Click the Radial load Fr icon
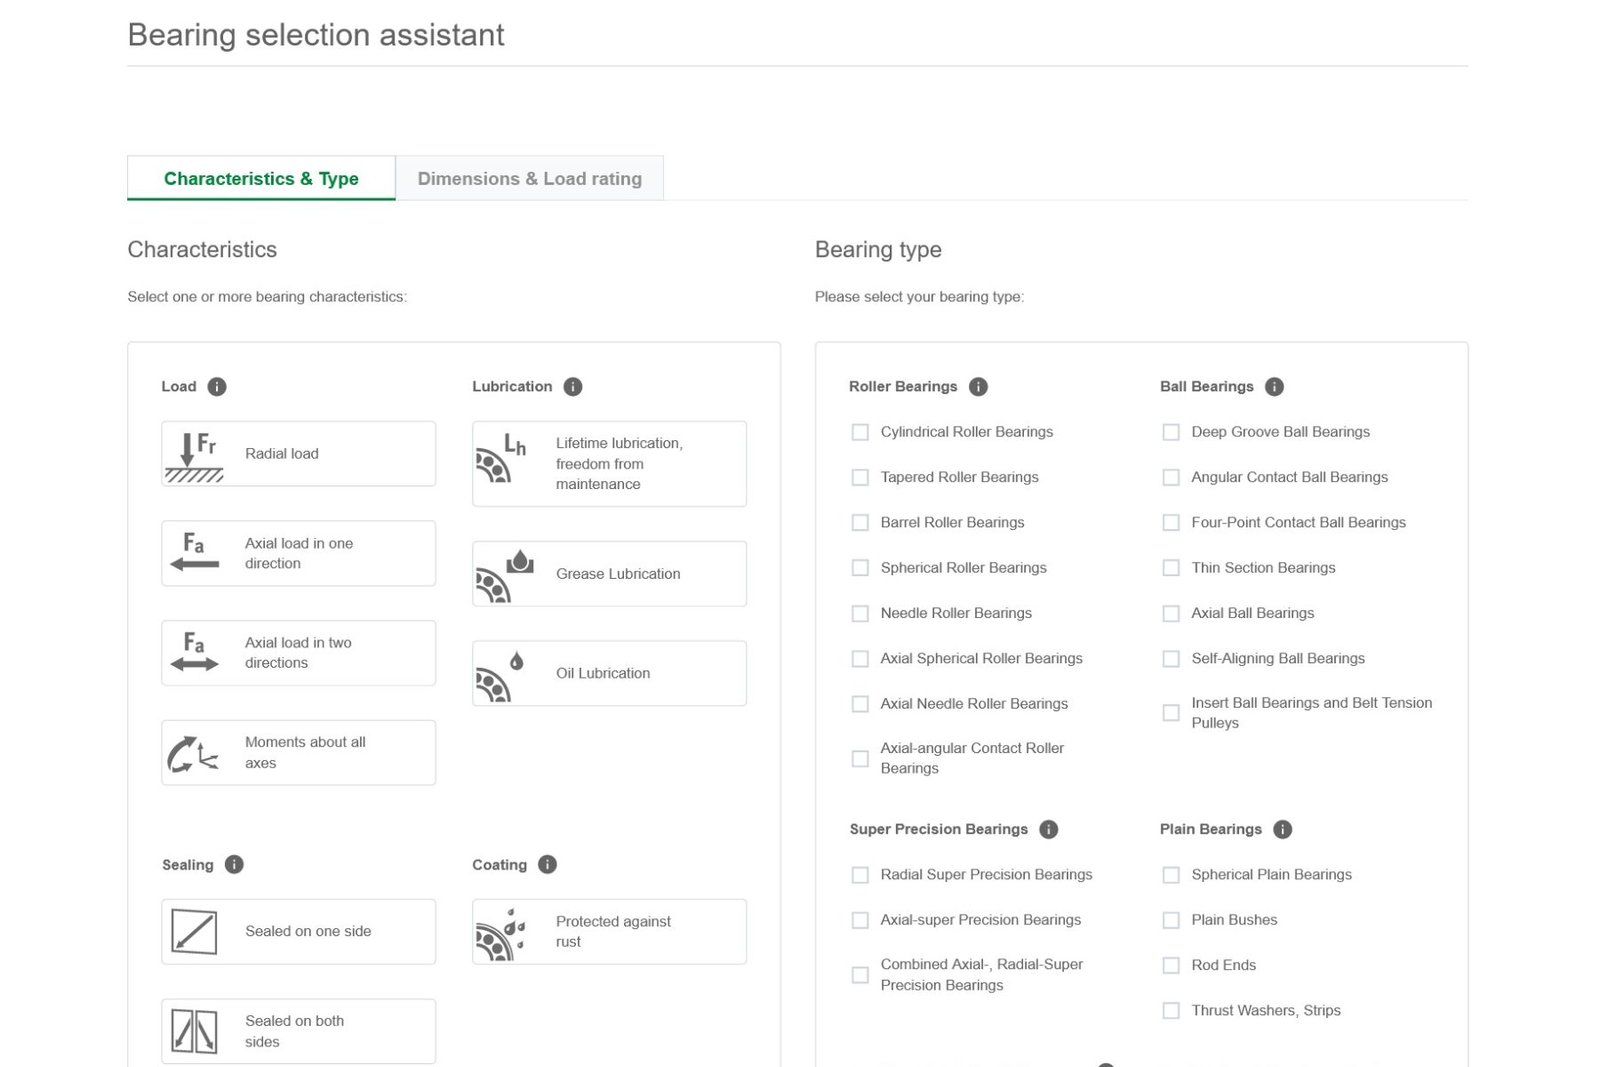This screenshot has height=1067, width=1600. pyautogui.click(x=194, y=455)
